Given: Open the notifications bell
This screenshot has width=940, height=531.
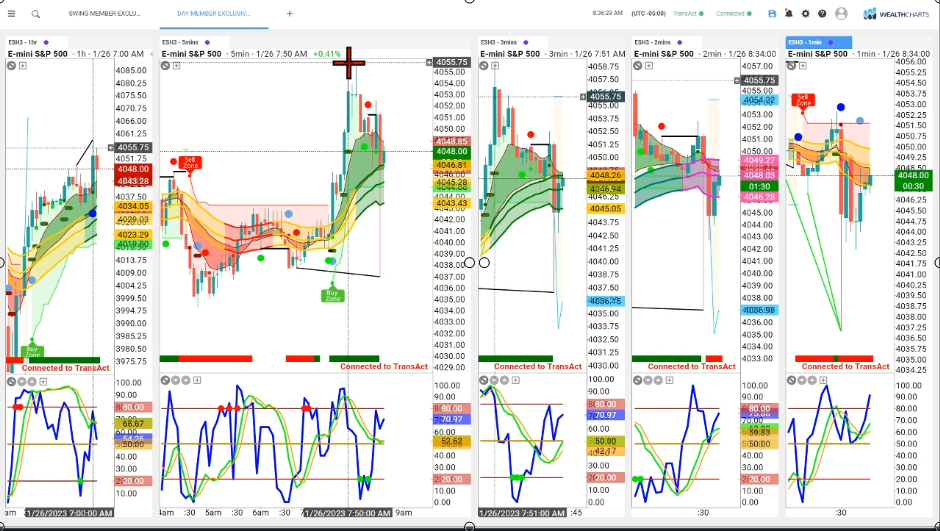Looking at the screenshot, I should pos(789,13).
